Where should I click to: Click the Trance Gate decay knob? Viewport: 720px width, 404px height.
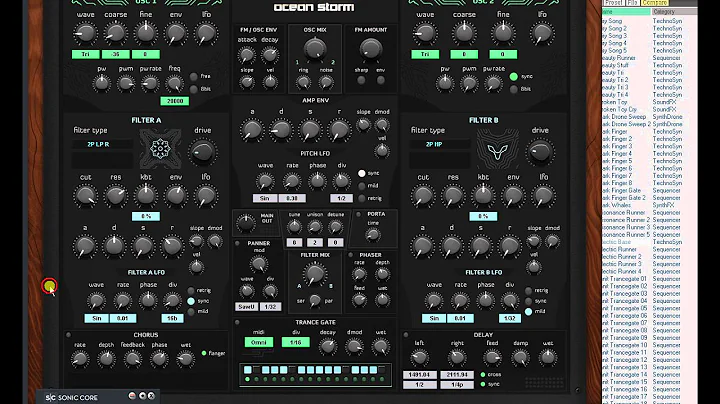click(327, 347)
